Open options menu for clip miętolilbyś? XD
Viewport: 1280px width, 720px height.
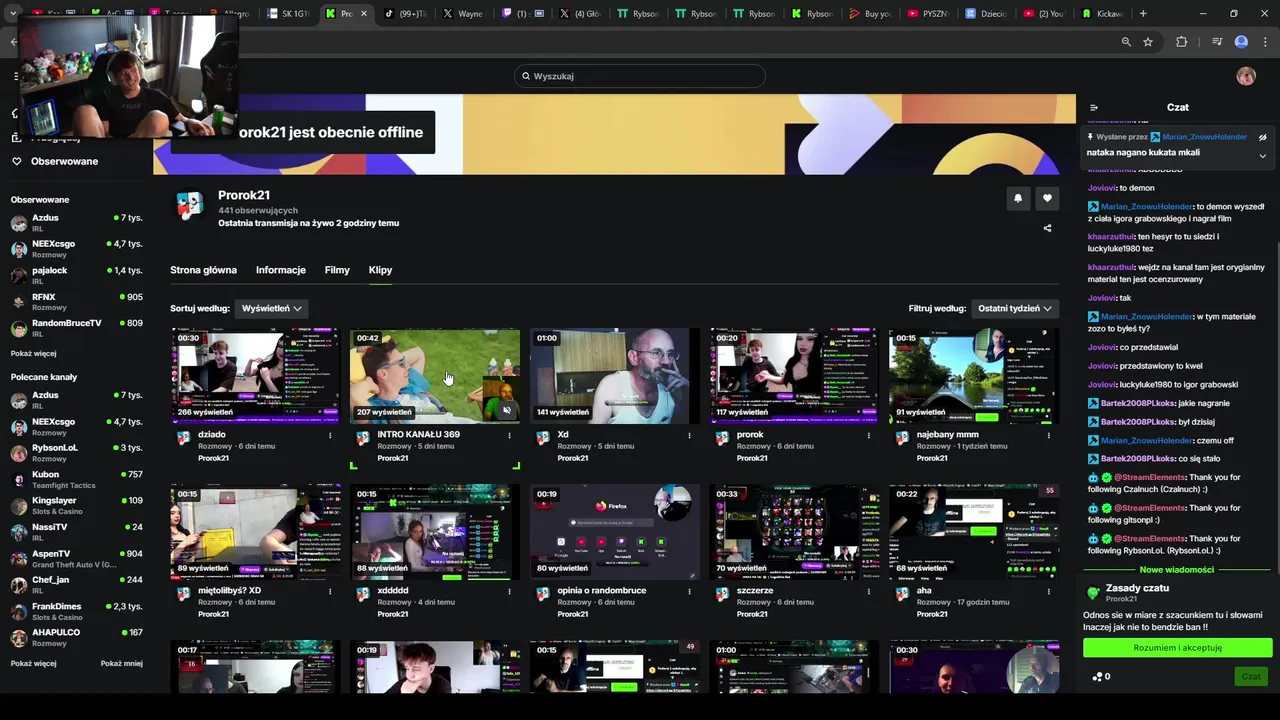(x=330, y=591)
